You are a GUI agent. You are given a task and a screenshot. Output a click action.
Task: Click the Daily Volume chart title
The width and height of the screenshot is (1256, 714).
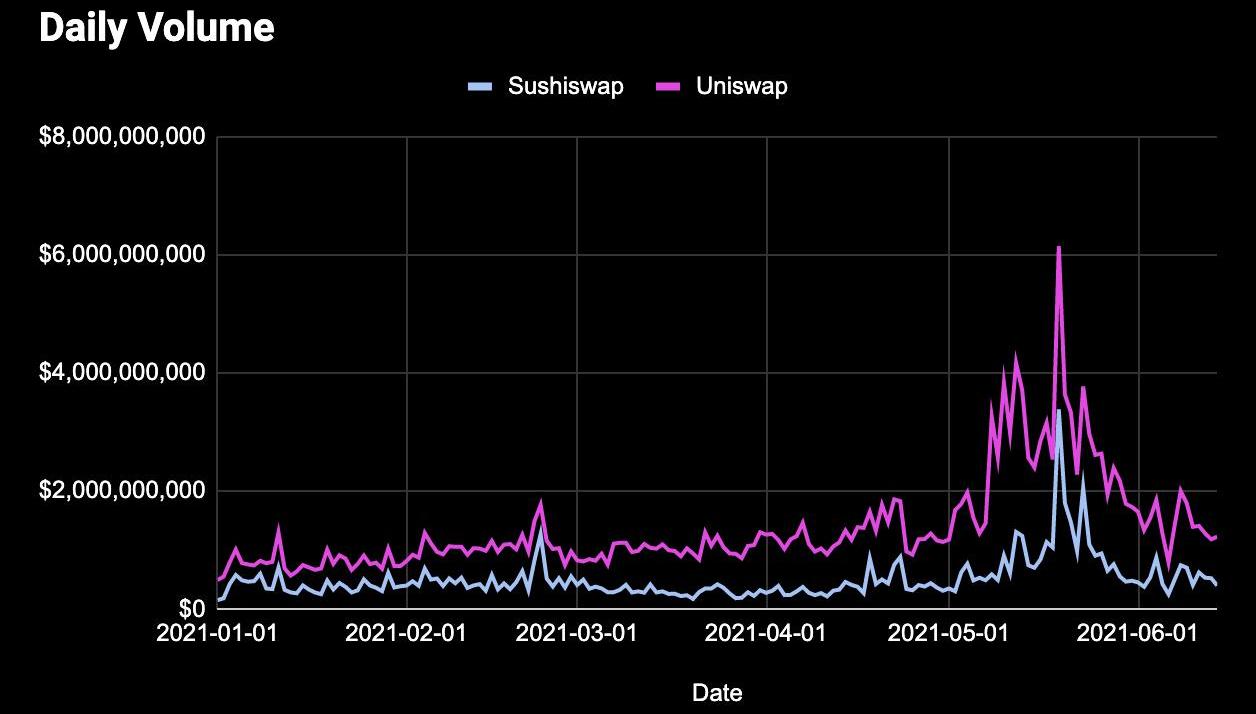pos(156,28)
